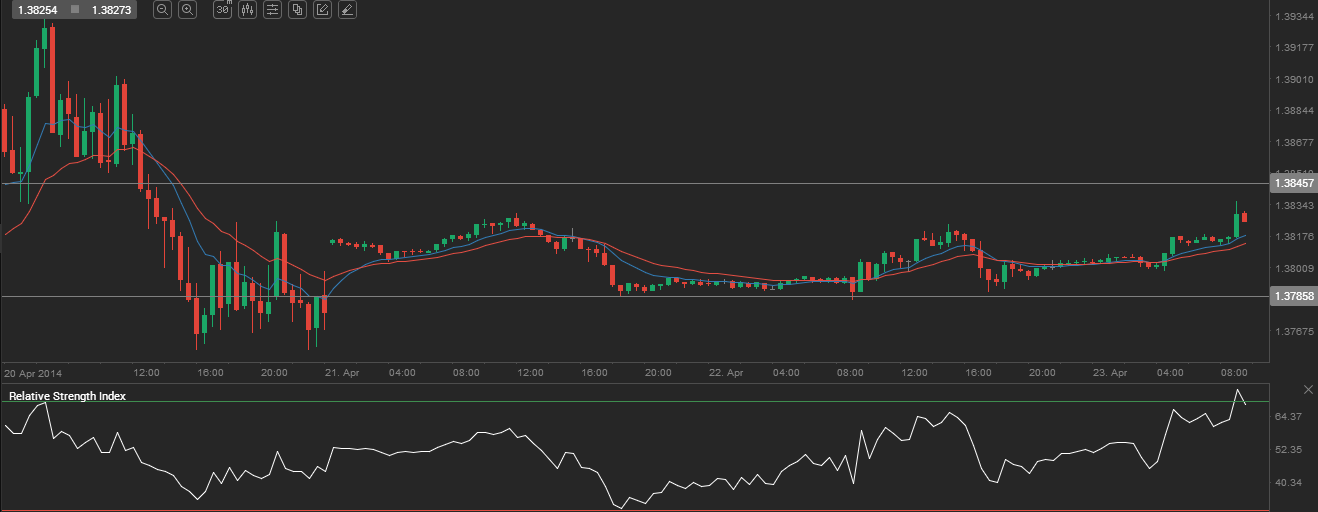The image size is (1318, 512).
Task: Click the 23. Apr date marker
Action: click(x=1111, y=372)
